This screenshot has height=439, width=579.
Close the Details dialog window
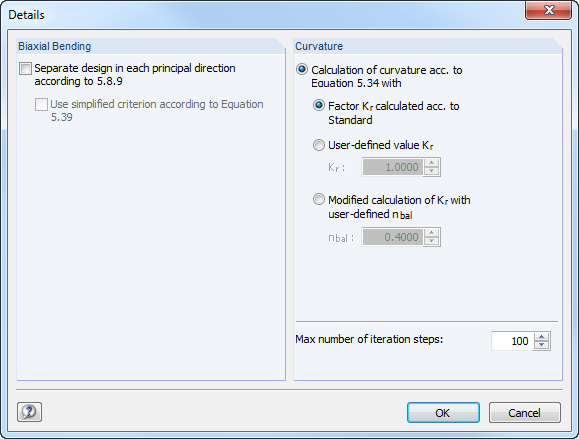pyautogui.click(x=548, y=10)
